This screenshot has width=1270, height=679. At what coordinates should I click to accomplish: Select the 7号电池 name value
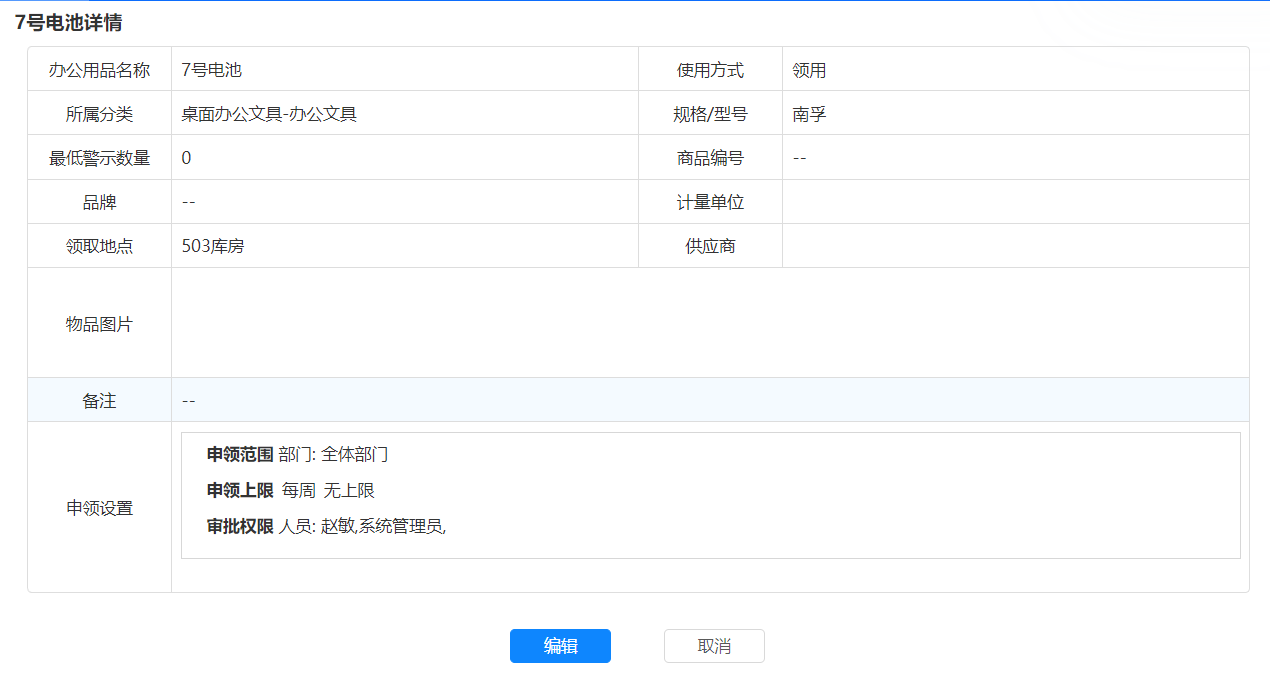[212, 70]
